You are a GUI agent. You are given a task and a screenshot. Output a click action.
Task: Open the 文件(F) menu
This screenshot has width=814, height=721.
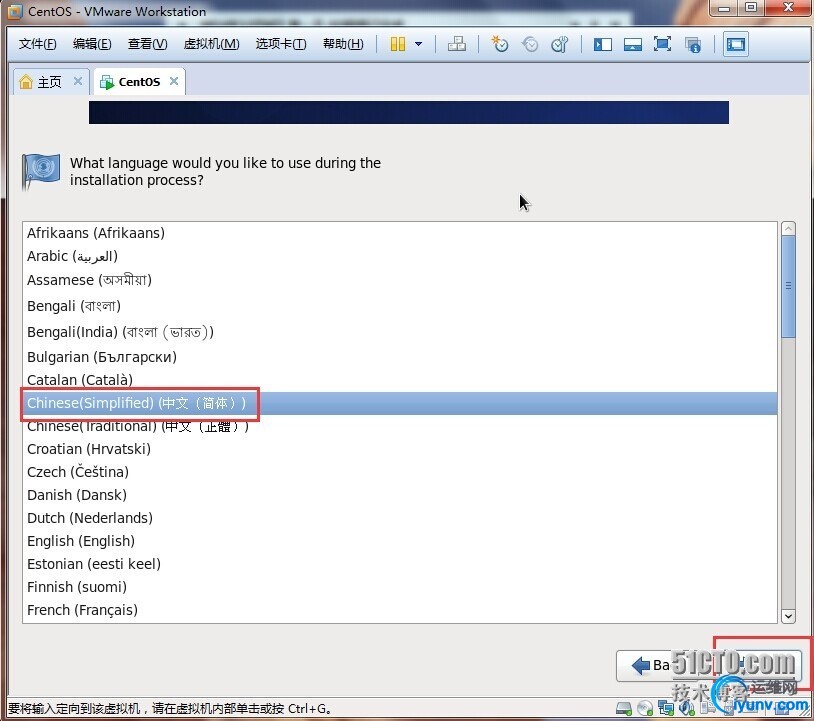click(x=37, y=44)
